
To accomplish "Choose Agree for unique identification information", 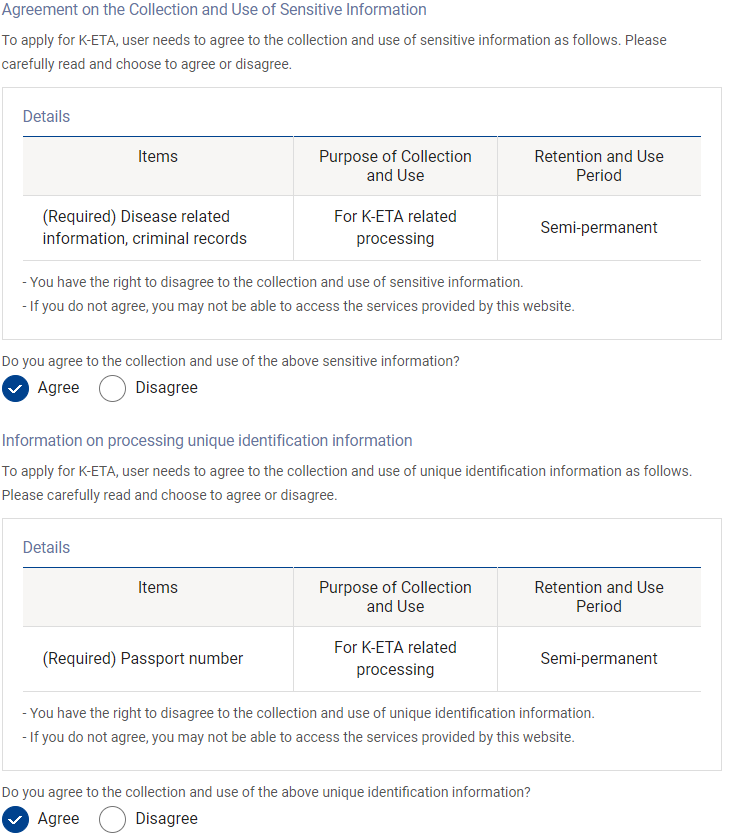I will pyautogui.click(x=16, y=819).
